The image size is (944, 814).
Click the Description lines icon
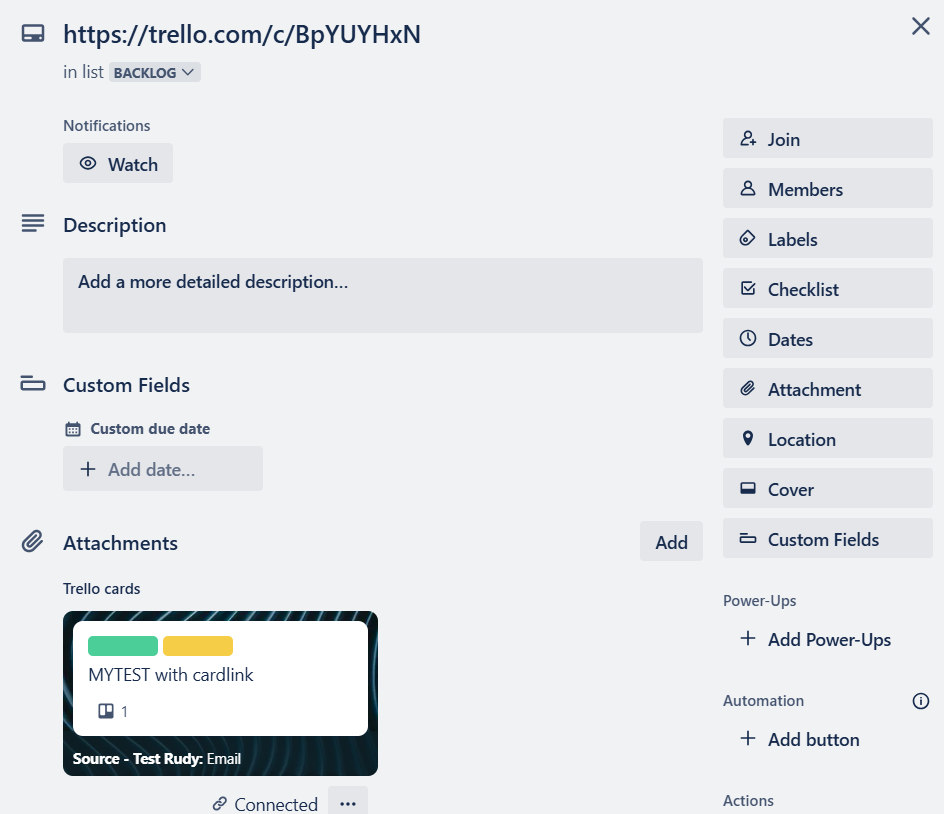(x=33, y=223)
